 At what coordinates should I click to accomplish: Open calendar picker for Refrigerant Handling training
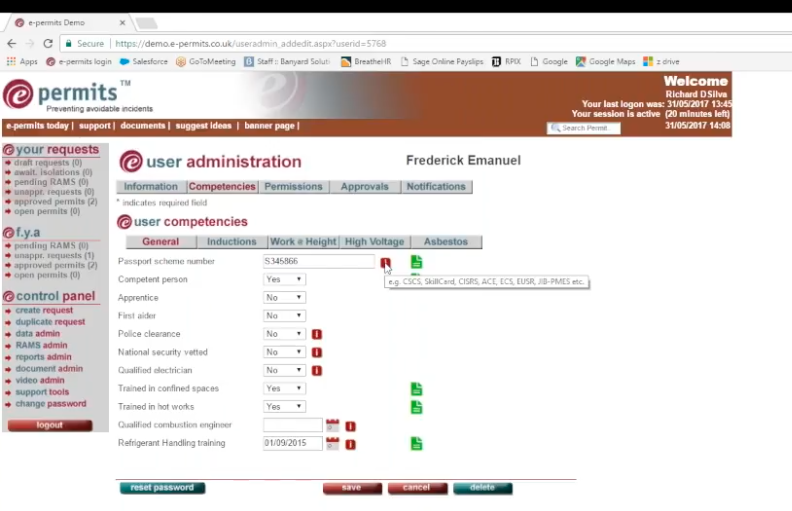click(x=332, y=443)
